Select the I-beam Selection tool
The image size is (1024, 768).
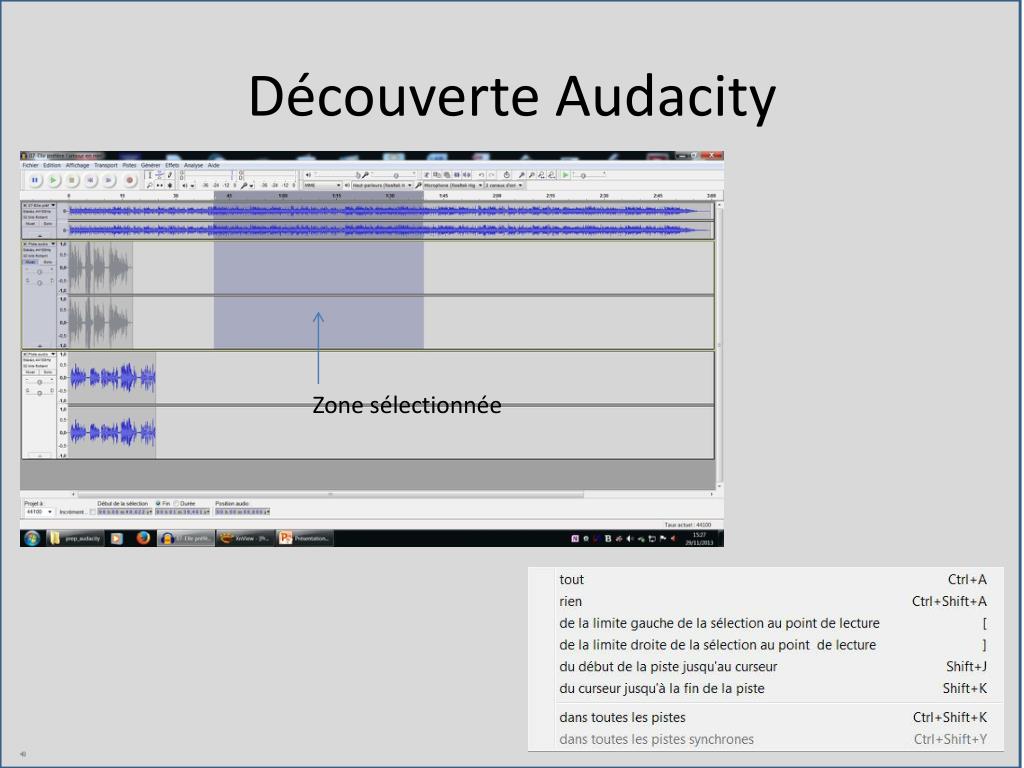(x=150, y=175)
